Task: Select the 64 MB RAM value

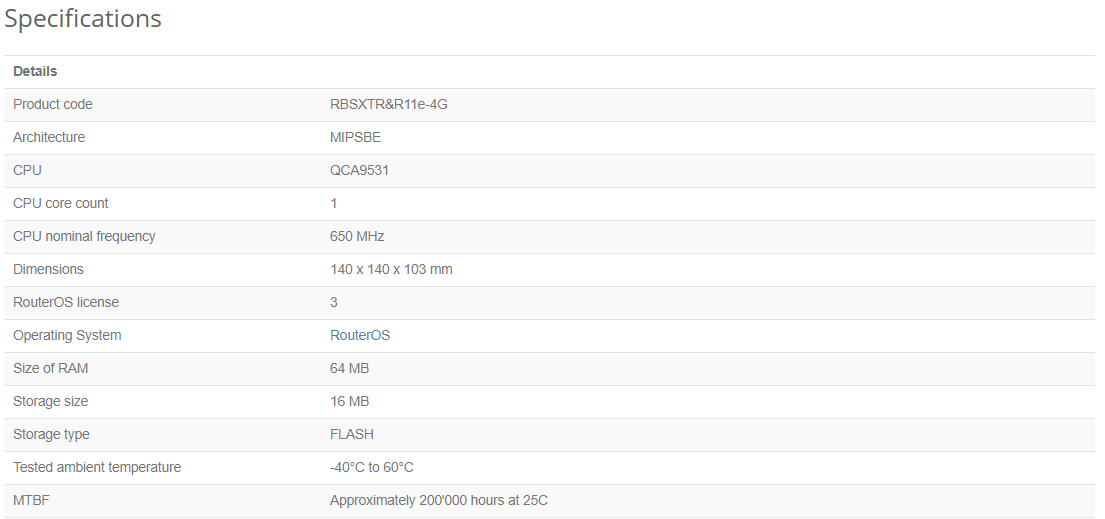Action: (x=350, y=369)
